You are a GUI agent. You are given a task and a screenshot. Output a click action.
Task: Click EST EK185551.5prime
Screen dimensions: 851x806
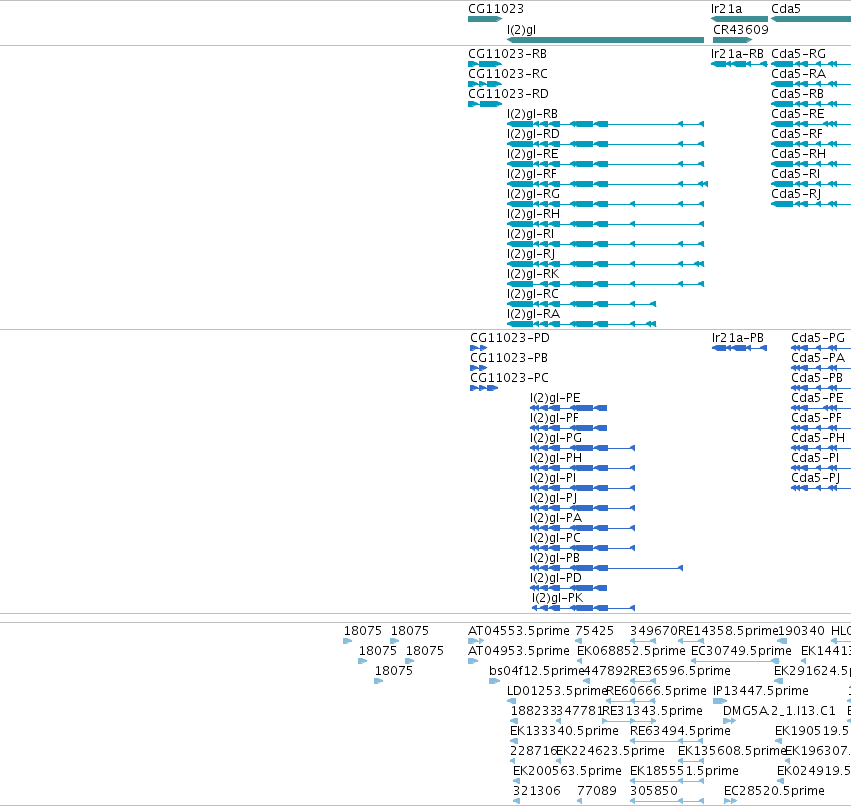click(684, 772)
